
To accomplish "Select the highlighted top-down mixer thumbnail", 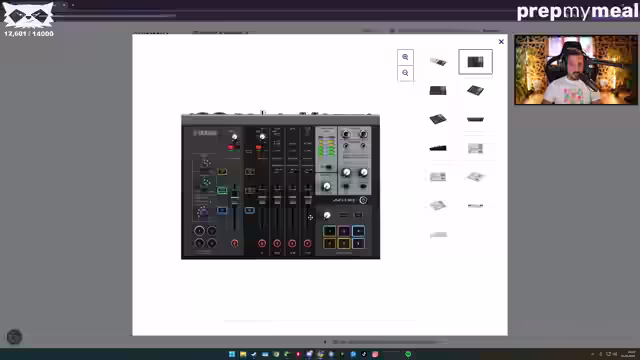I will (476, 62).
